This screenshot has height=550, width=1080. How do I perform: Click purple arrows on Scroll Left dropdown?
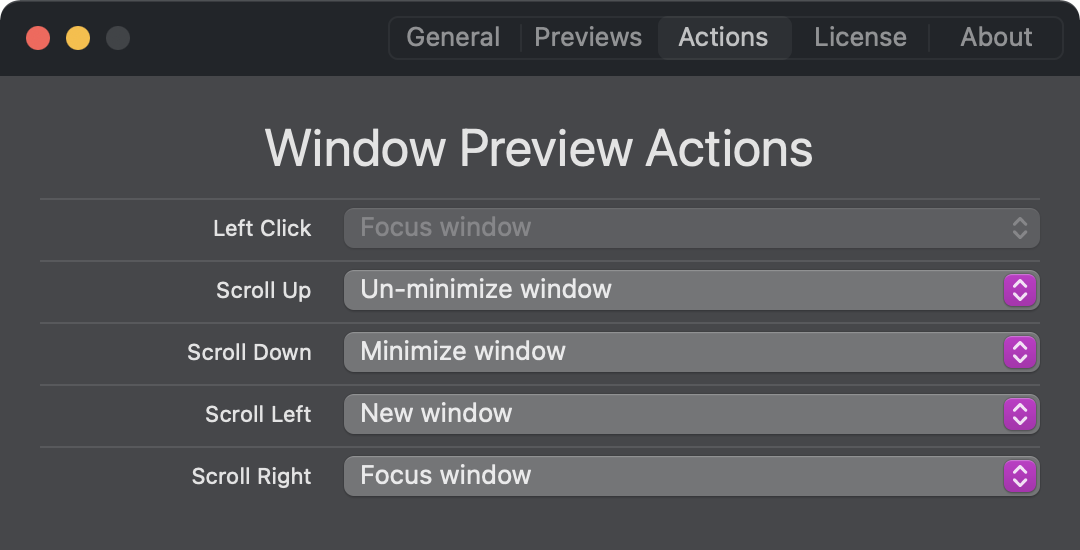(1019, 414)
